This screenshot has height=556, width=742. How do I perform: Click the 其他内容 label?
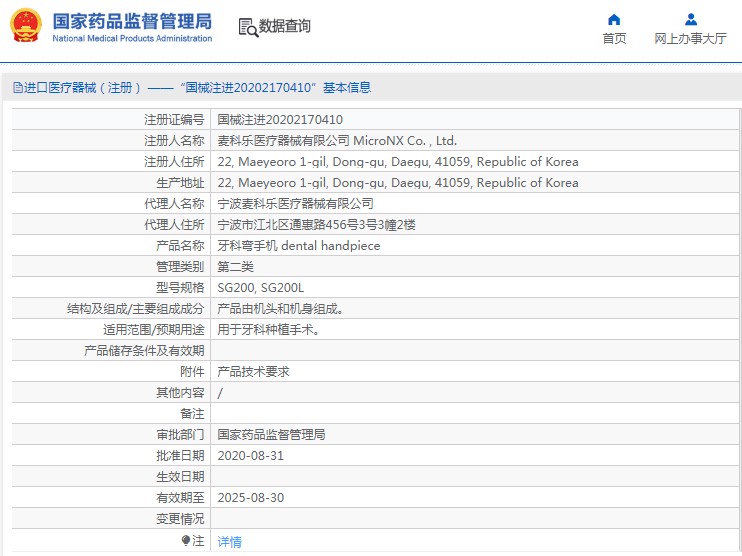click(x=180, y=392)
